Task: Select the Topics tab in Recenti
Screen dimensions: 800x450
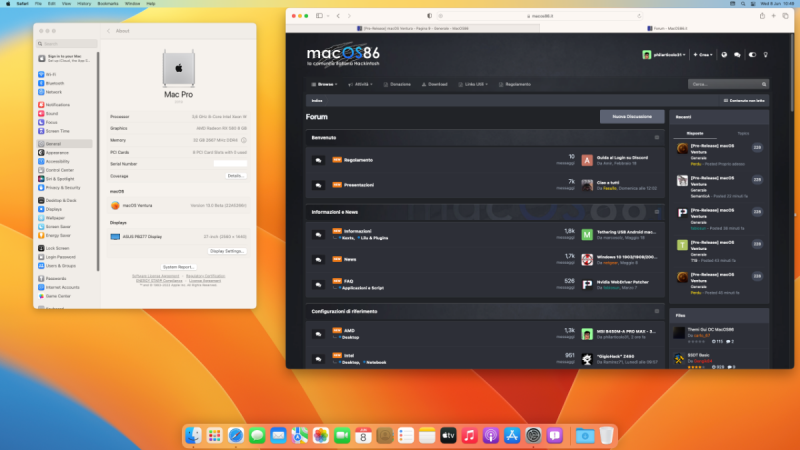Action: [x=743, y=134]
